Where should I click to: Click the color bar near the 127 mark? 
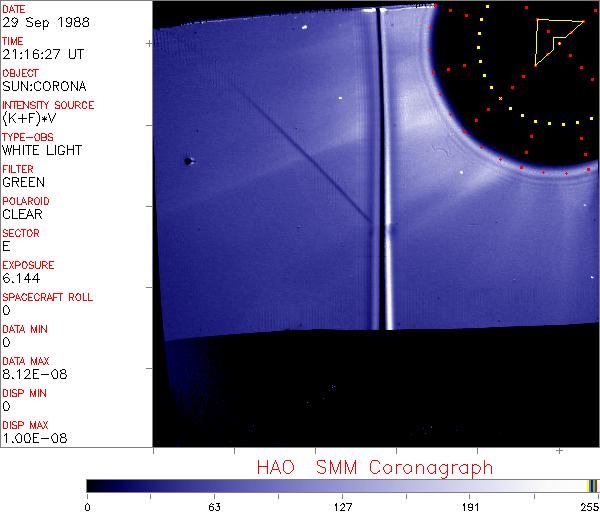point(342,486)
